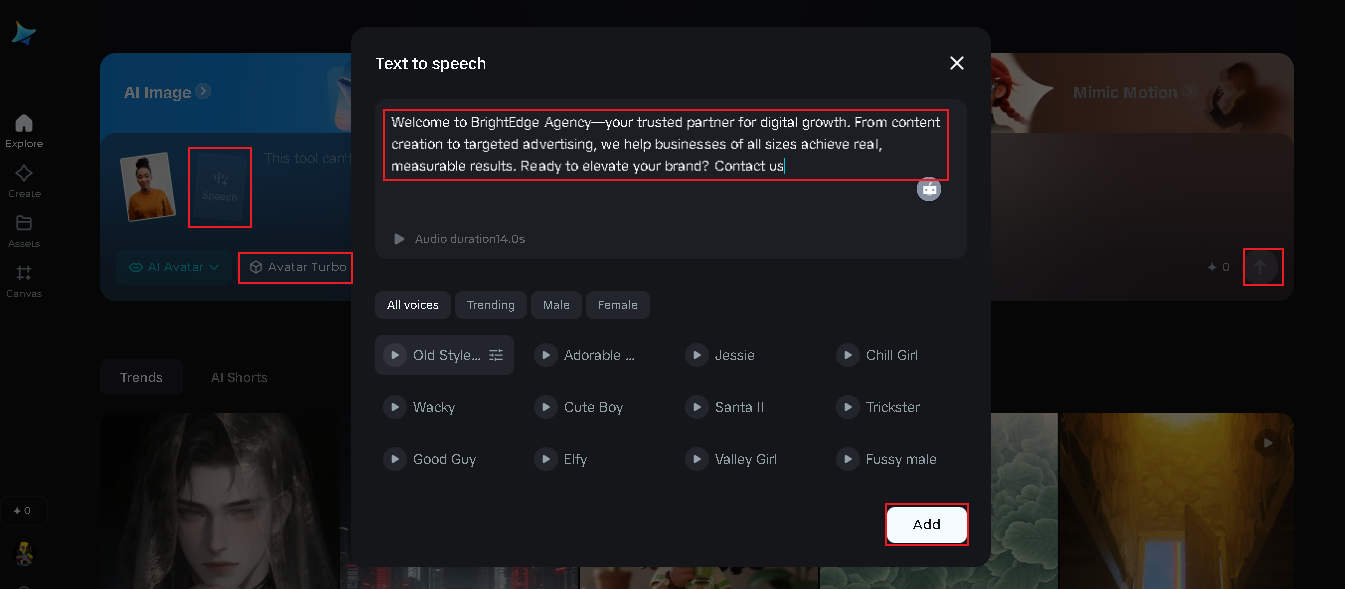Preview the Chill Girl voice
Viewport: 1345px width, 589px height.
(848, 355)
